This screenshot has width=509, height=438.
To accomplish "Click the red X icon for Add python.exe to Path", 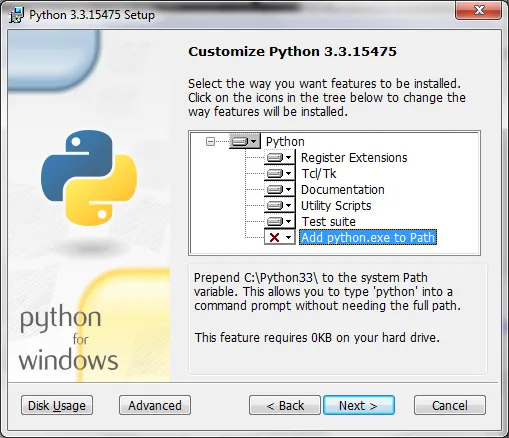I will point(274,238).
